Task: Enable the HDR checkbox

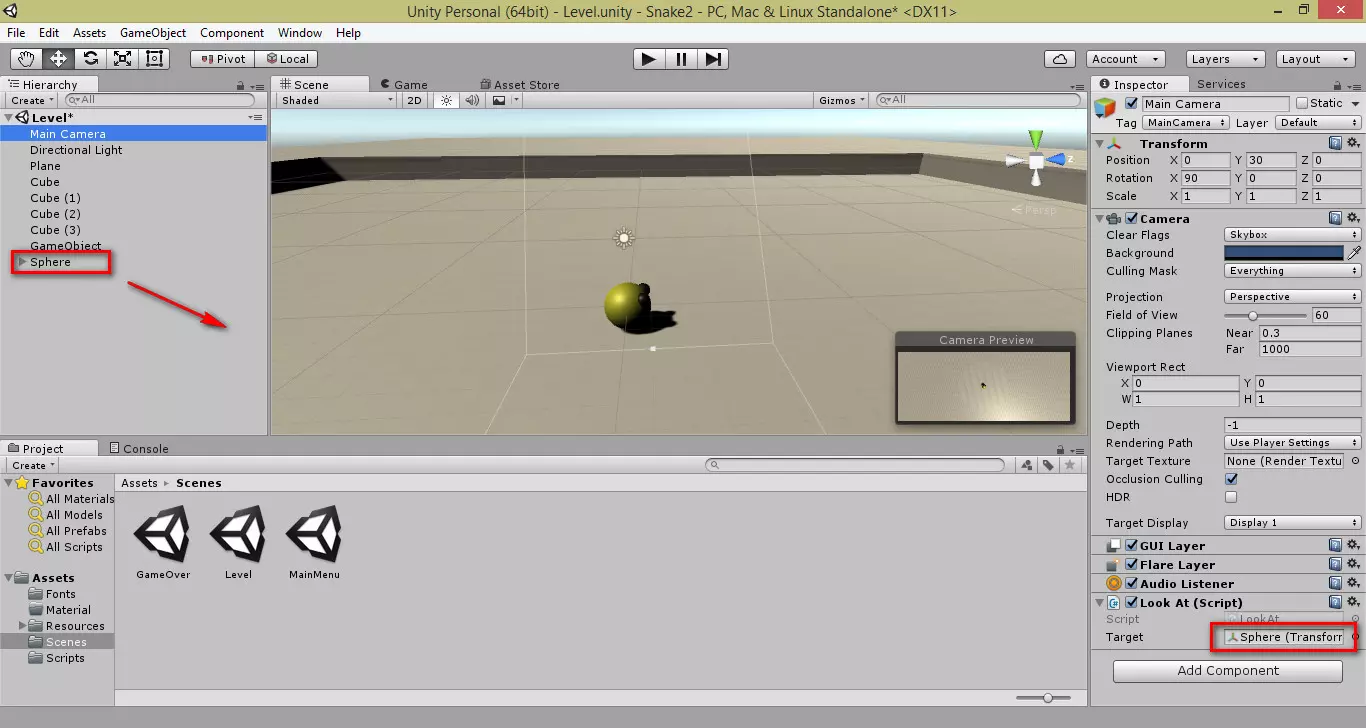Action: coord(1231,497)
